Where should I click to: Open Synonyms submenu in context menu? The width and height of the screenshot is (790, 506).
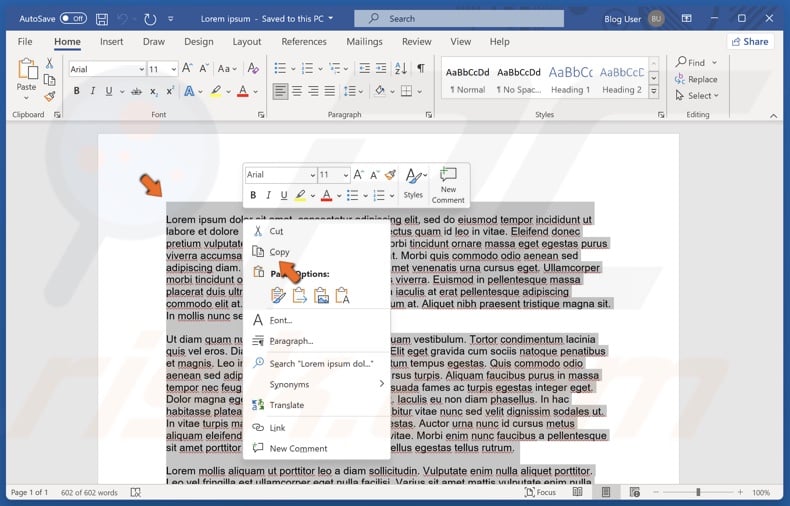click(x=317, y=384)
